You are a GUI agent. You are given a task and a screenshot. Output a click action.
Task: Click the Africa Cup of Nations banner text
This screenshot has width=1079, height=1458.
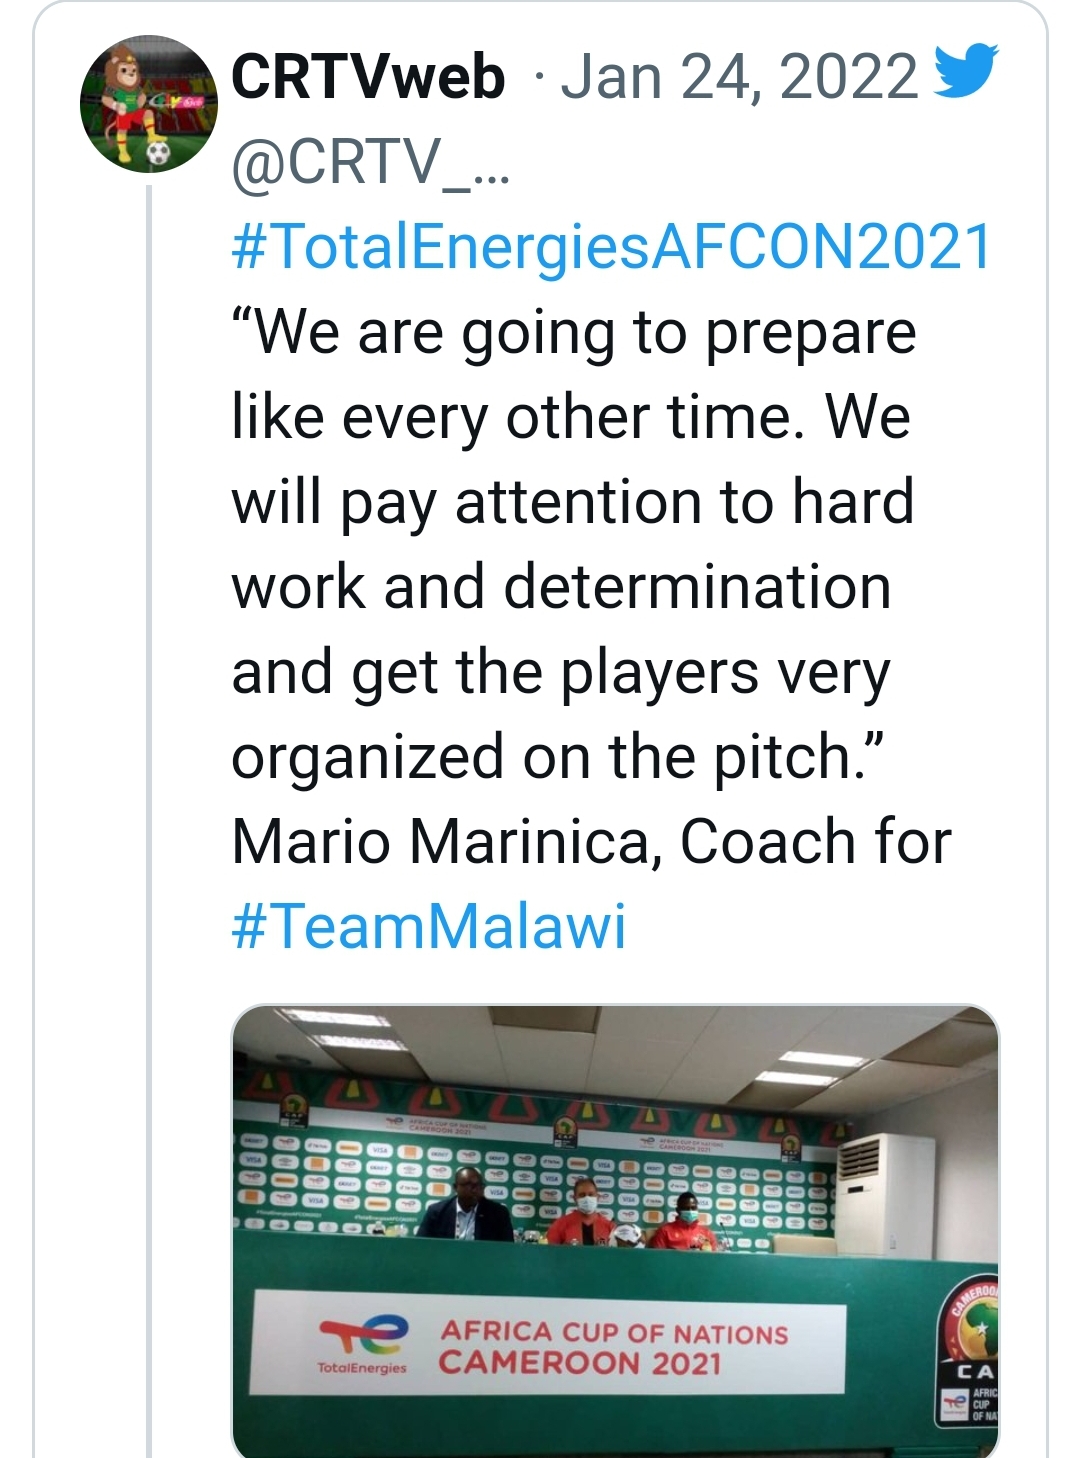pyautogui.click(x=613, y=1347)
